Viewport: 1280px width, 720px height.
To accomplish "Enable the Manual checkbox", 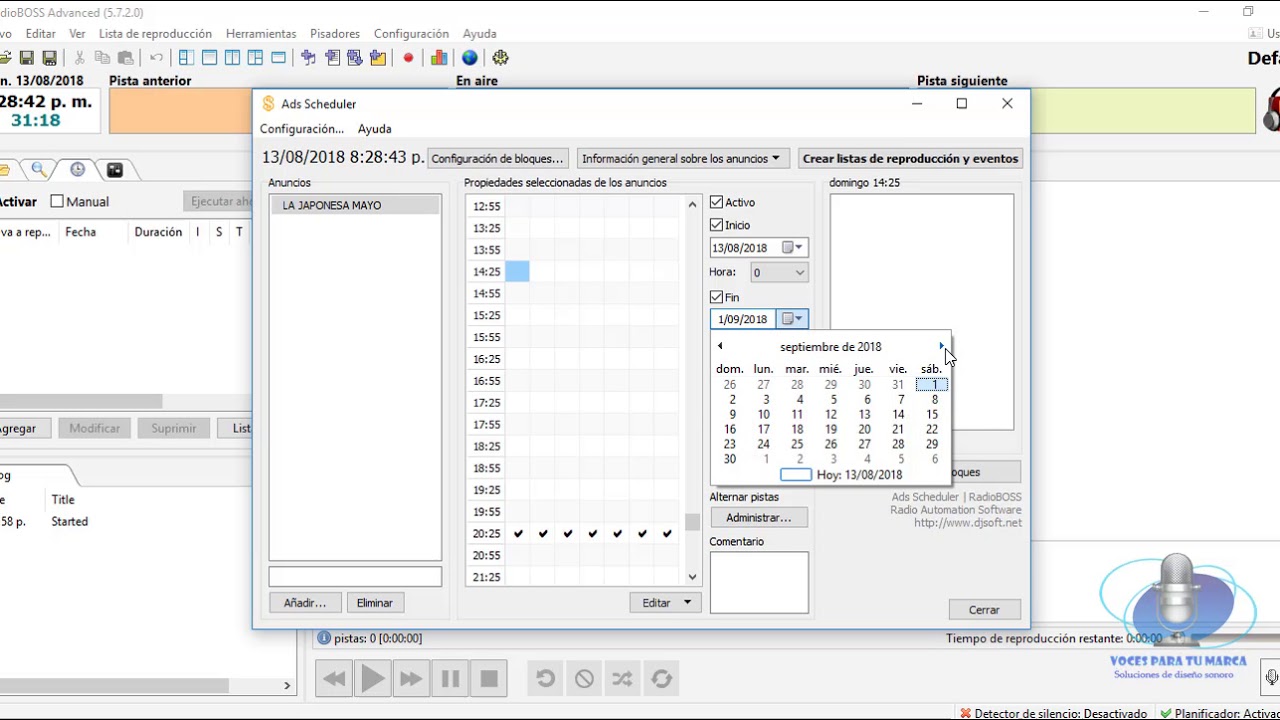I will pos(57,201).
